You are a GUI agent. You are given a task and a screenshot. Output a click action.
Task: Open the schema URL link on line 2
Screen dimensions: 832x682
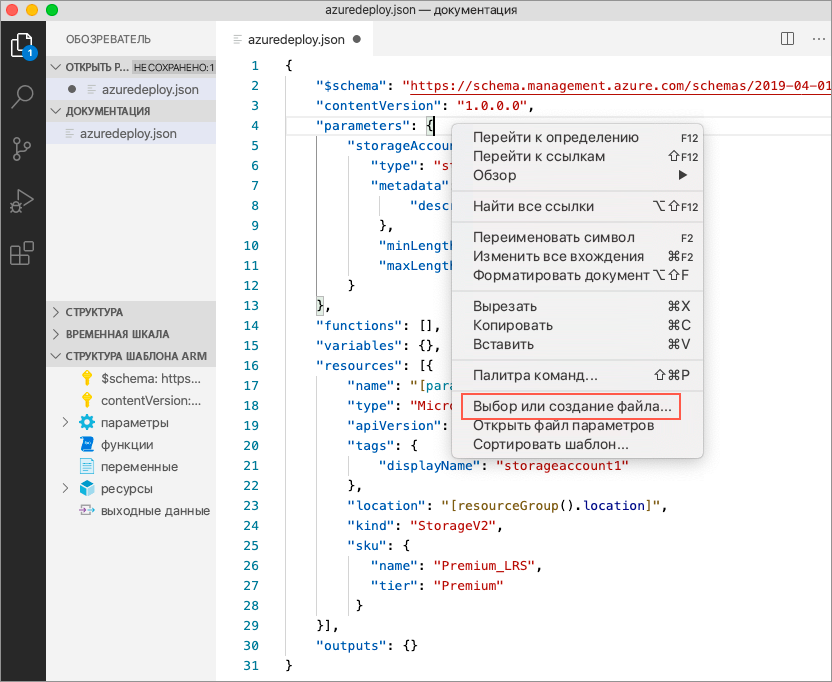pos(620,86)
